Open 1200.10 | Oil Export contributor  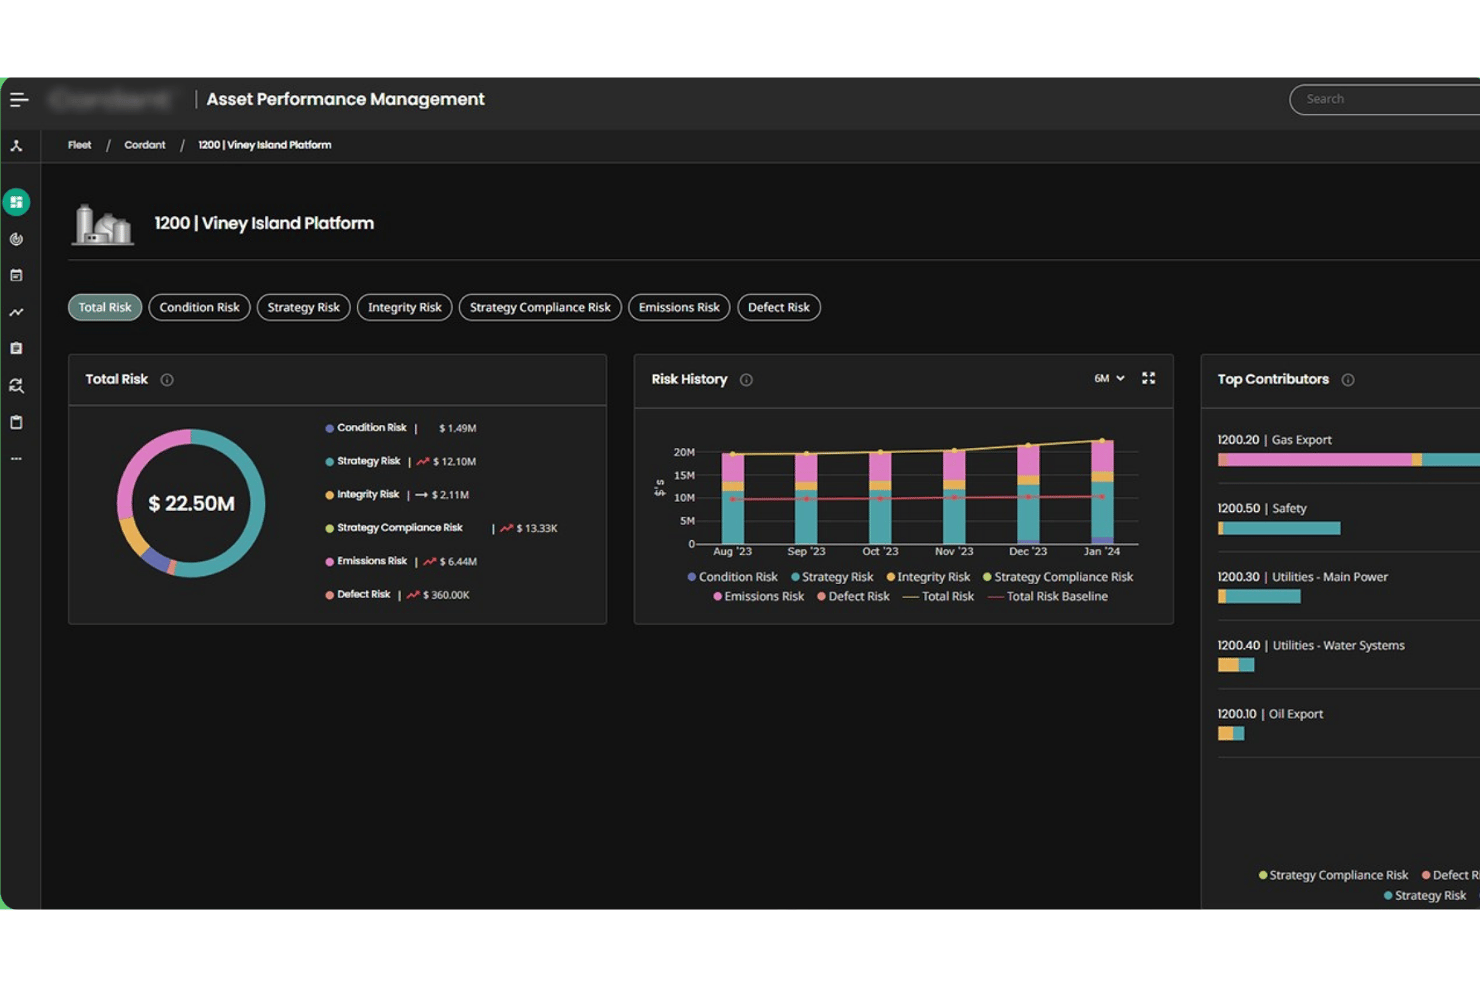[x=1270, y=714]
